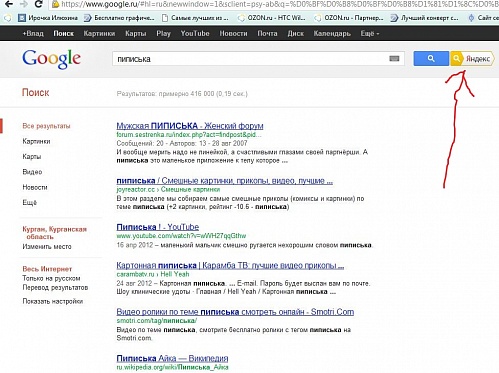Viewport: 499px width, 373px height.
Task: Select Только на русском filter
Action: (x=51, y=278)
